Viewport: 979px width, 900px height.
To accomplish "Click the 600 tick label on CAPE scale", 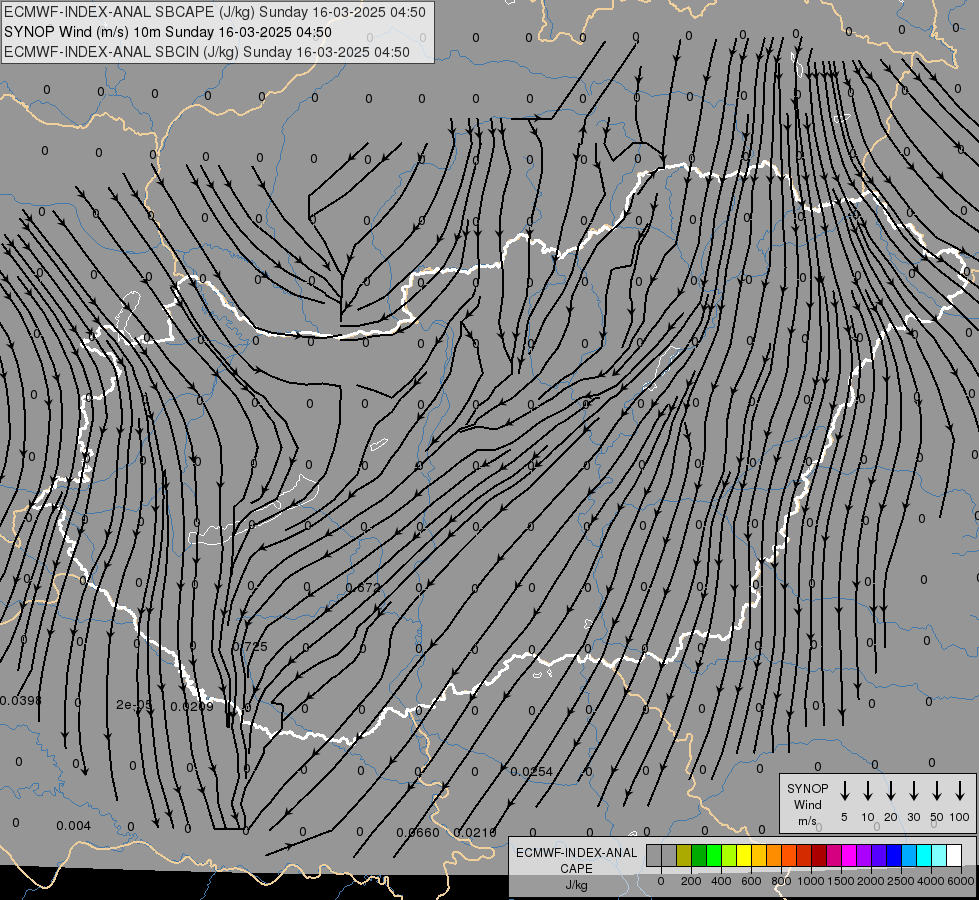I will [751, 881].
